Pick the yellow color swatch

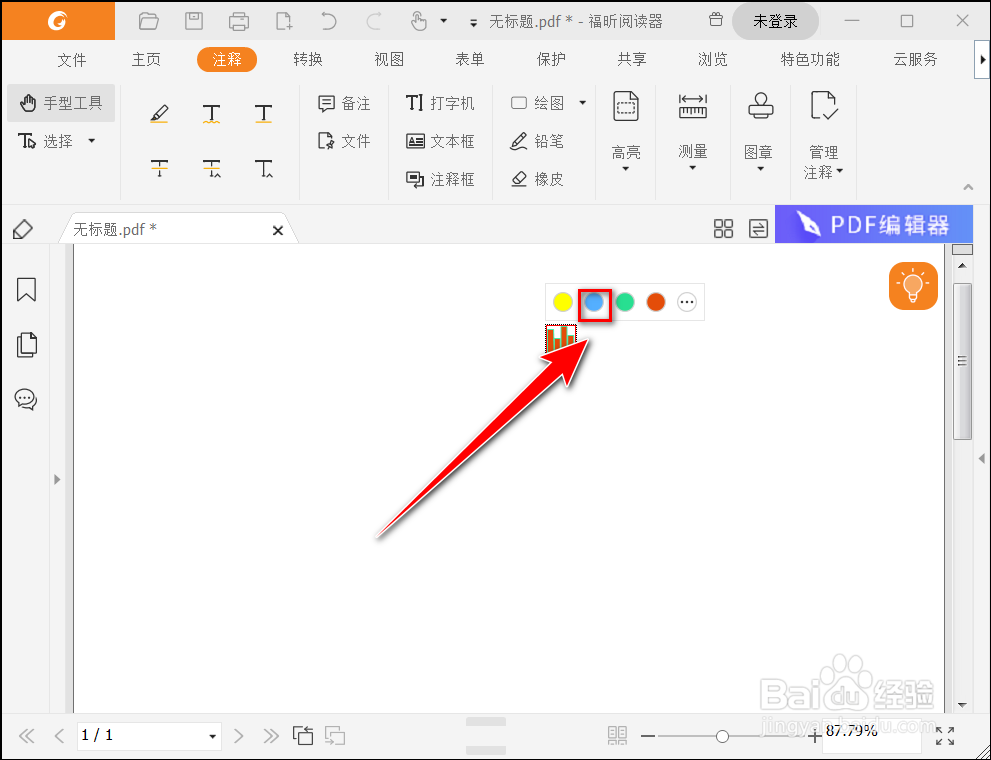562,302
